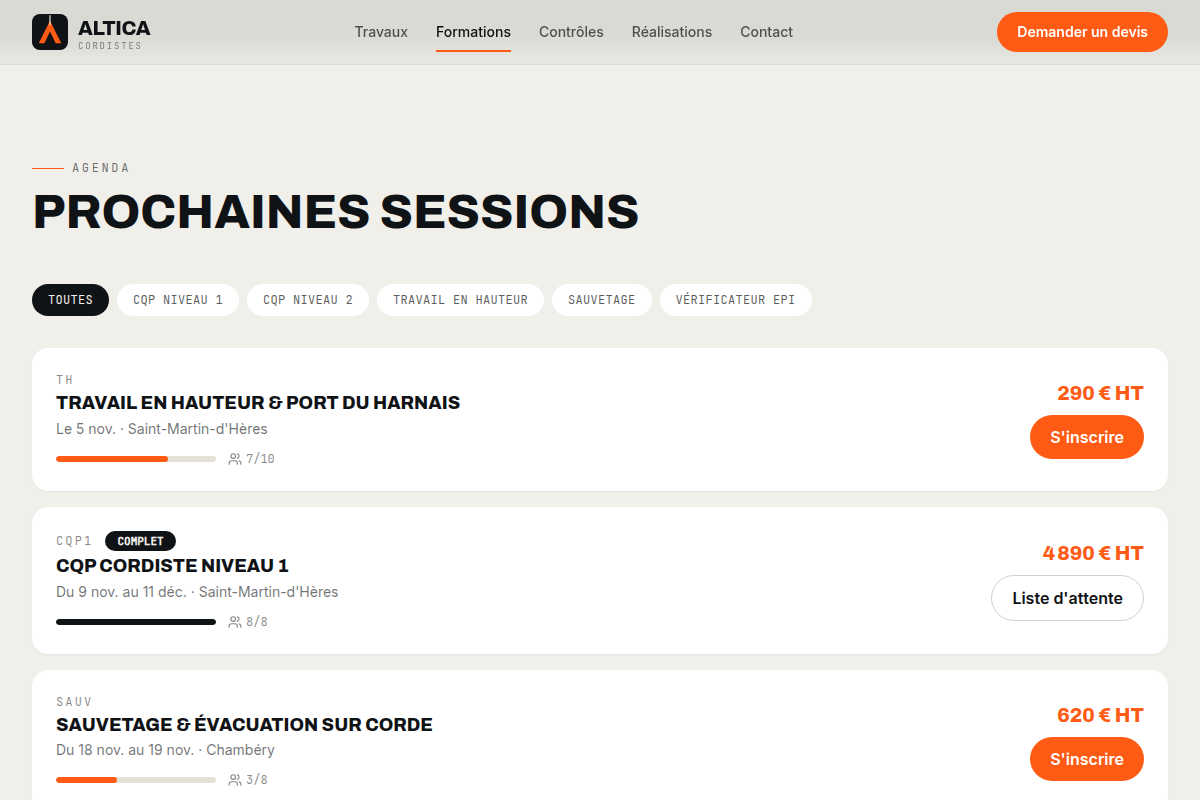Viewport: 1200px width, 800px height.
Task: Click the Travail en hauteur progress bar
Action: point(136,459)
